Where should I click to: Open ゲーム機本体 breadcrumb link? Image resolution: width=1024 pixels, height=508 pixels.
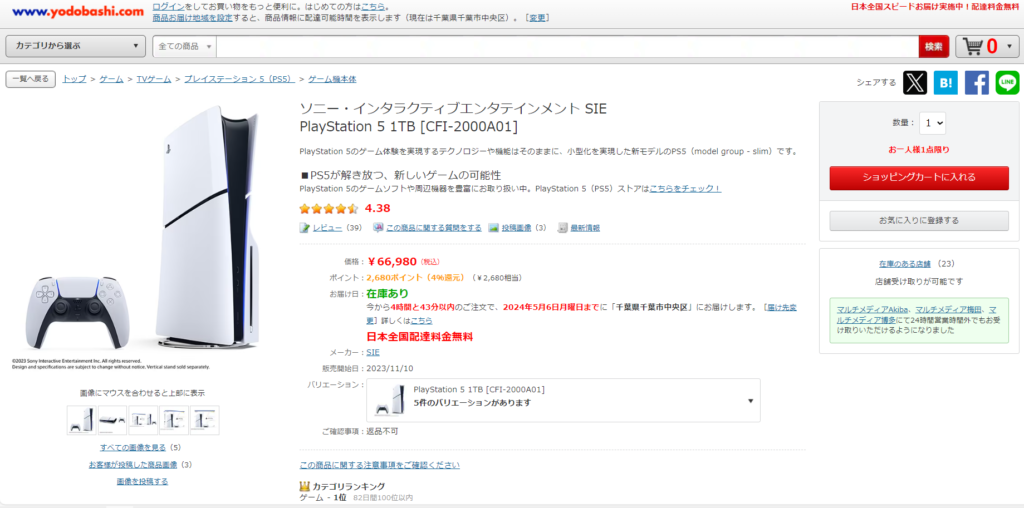tap(332, 79)
